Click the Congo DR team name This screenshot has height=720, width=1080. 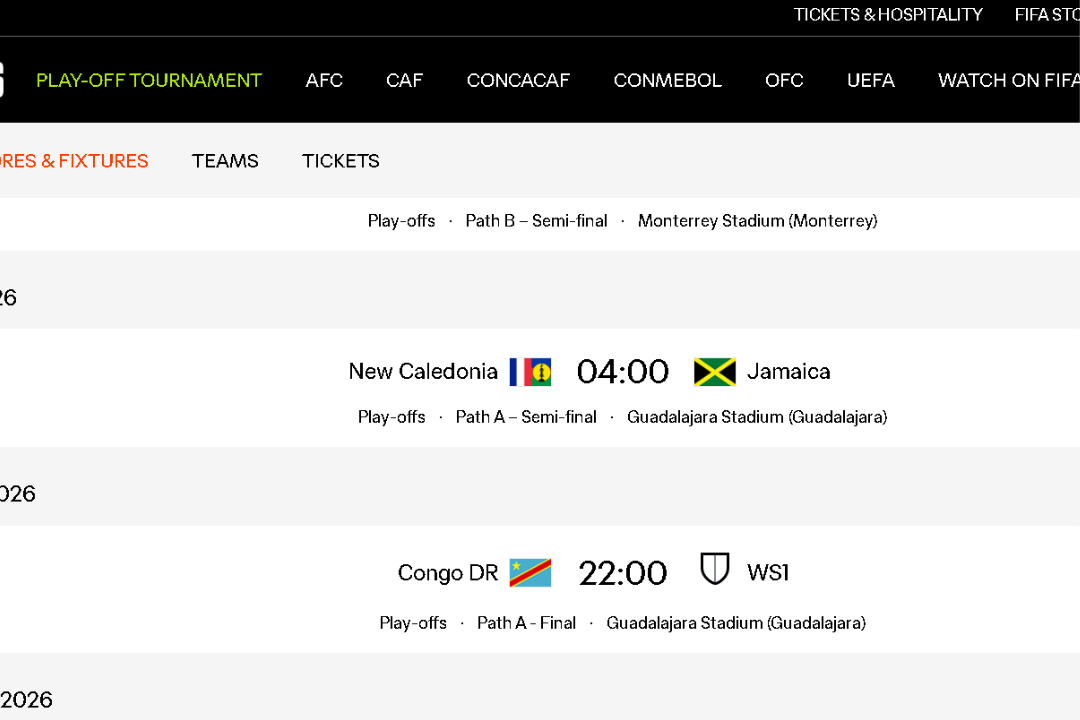tap(447, 573)
